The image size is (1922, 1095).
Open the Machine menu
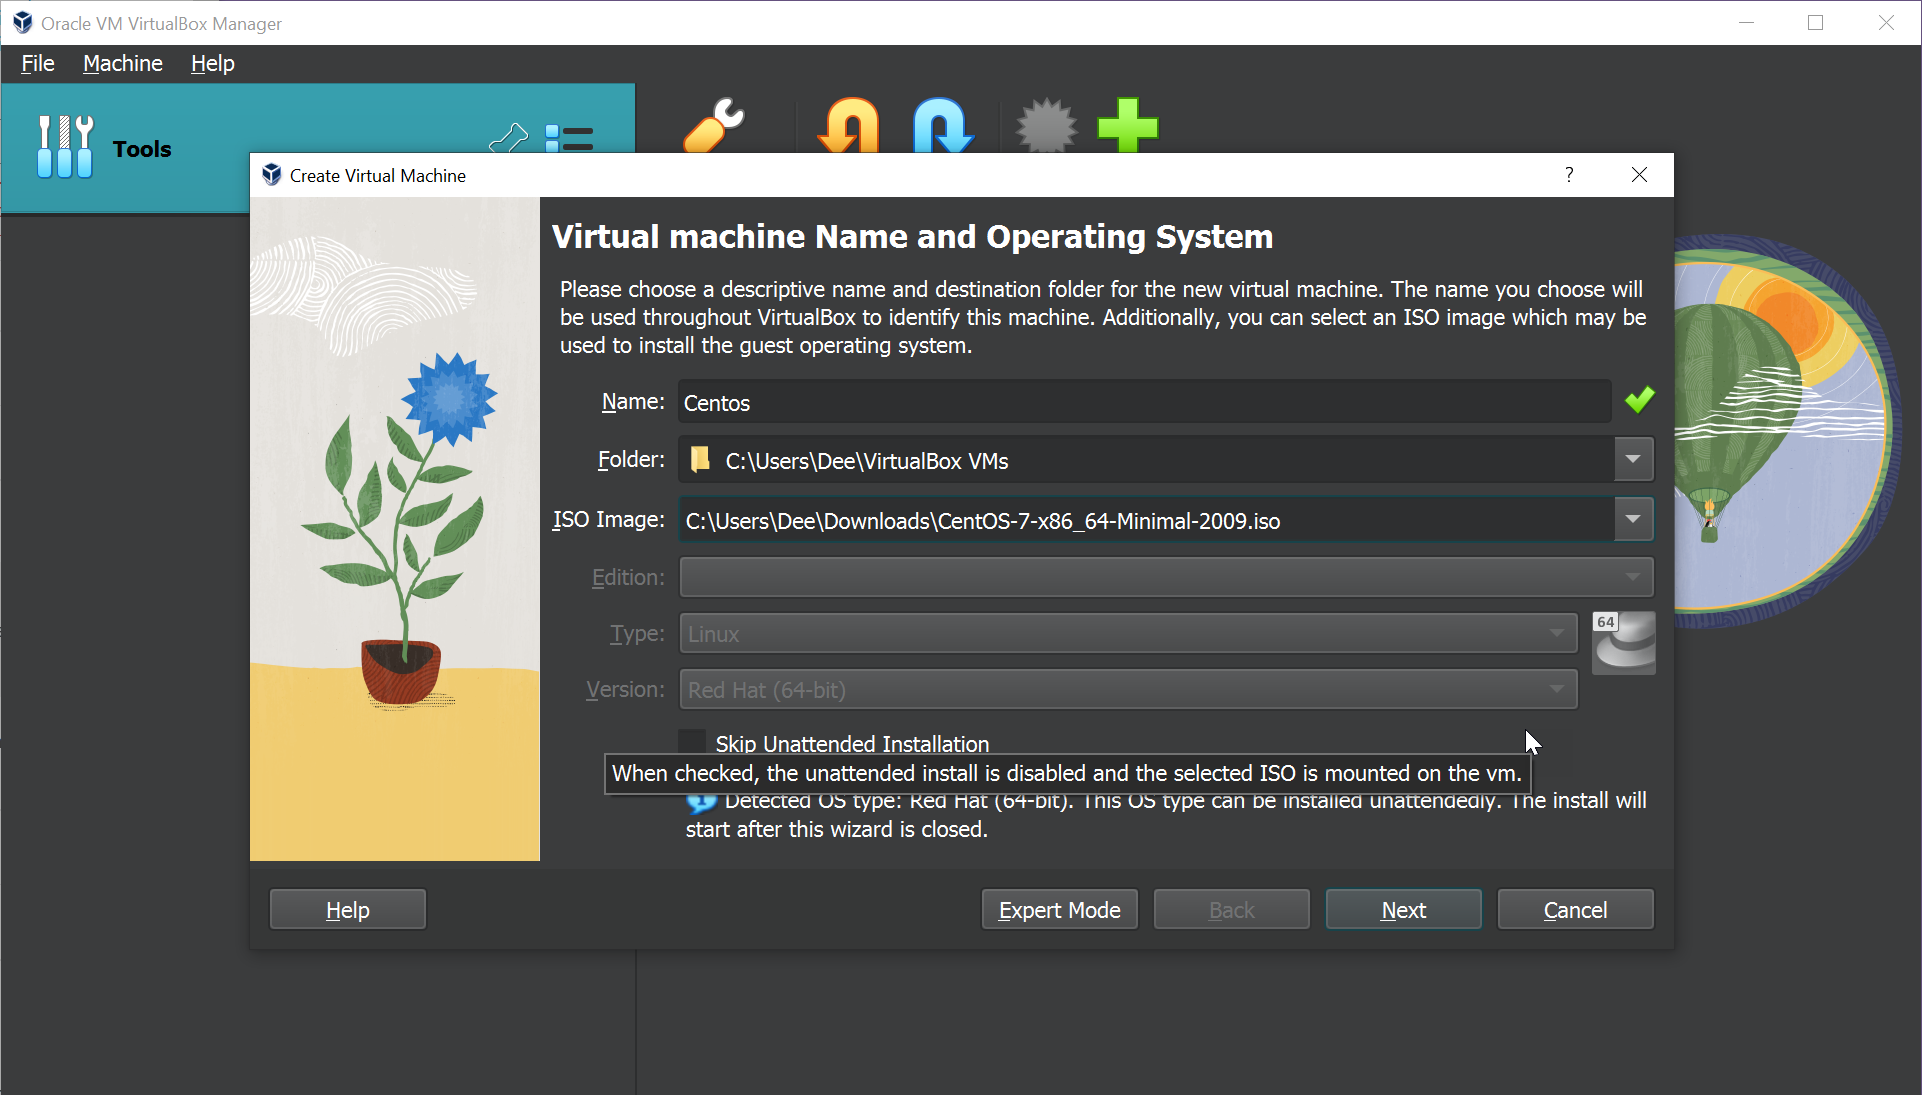pos(122,63)
